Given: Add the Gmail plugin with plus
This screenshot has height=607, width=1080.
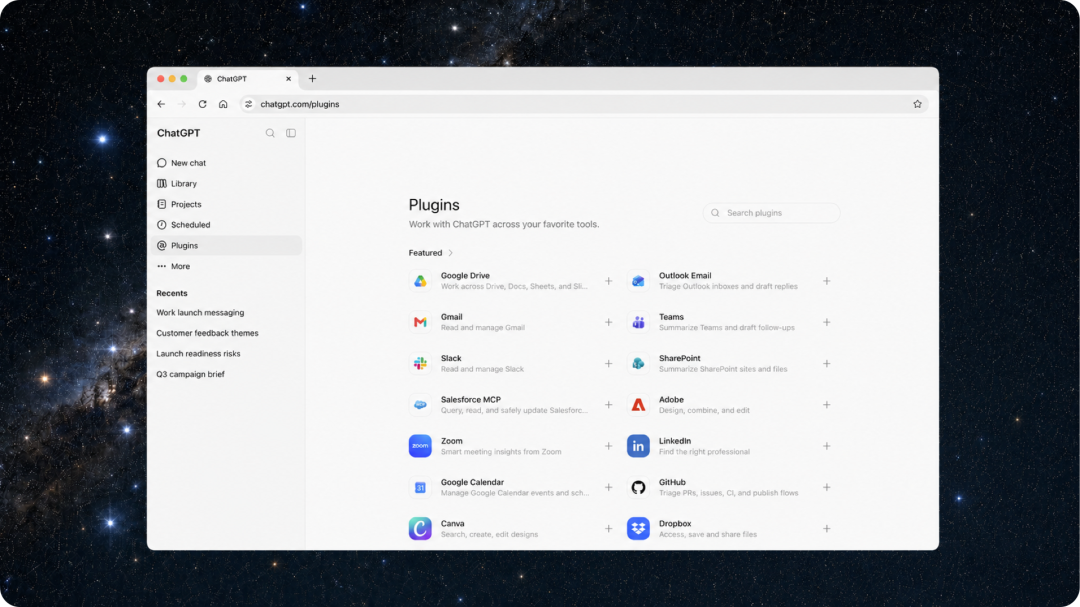Looking at the screenshot, I should tap(608, 322).
